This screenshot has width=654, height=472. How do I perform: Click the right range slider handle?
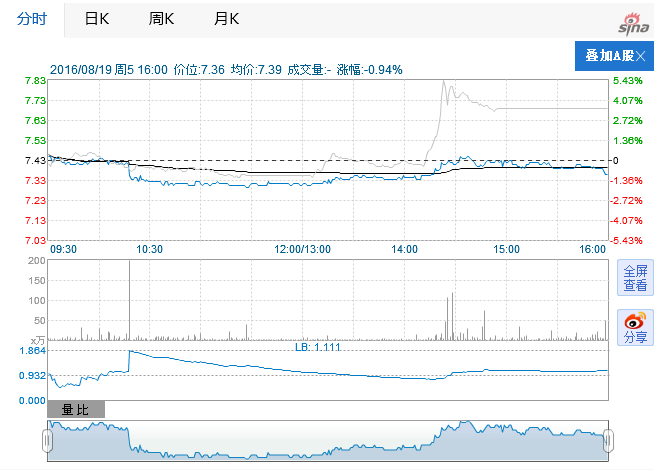(607, 440)
